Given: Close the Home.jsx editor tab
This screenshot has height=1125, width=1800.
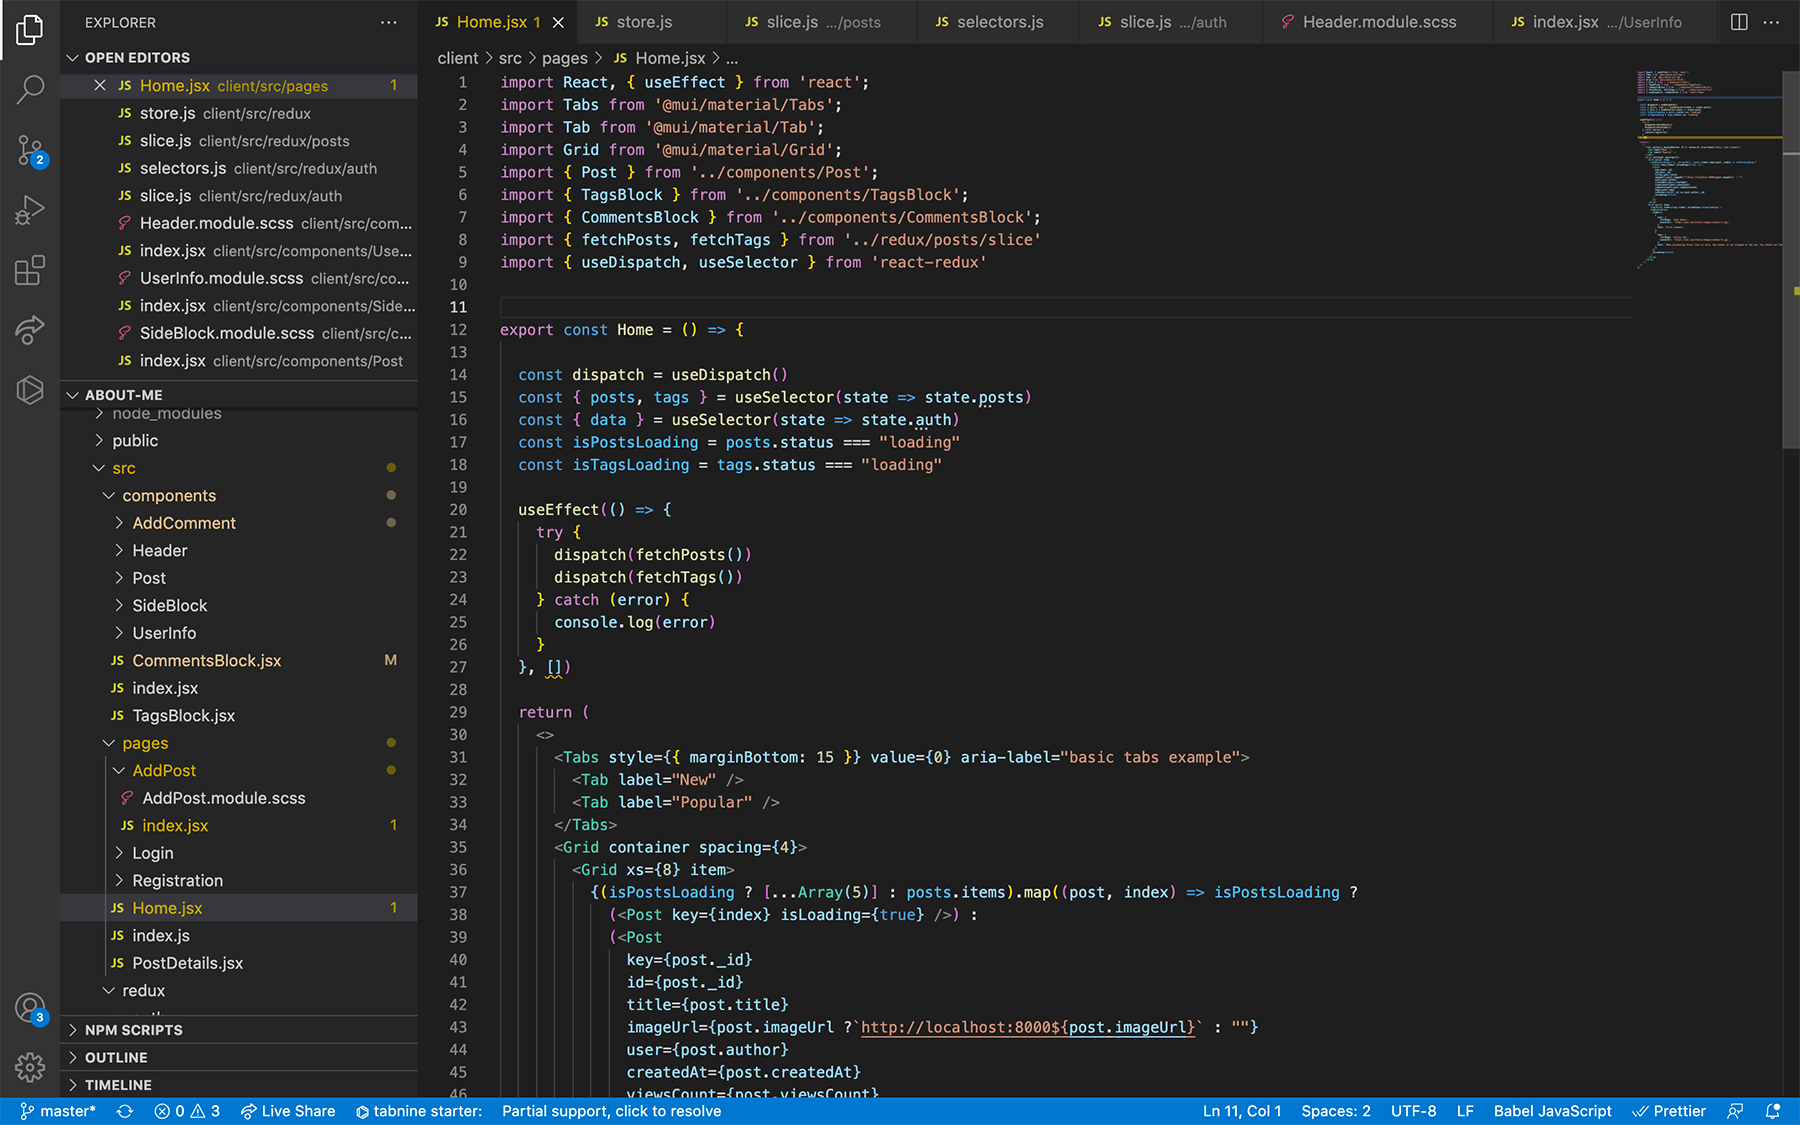Looking at the screenshot, I should pos(558,22).
